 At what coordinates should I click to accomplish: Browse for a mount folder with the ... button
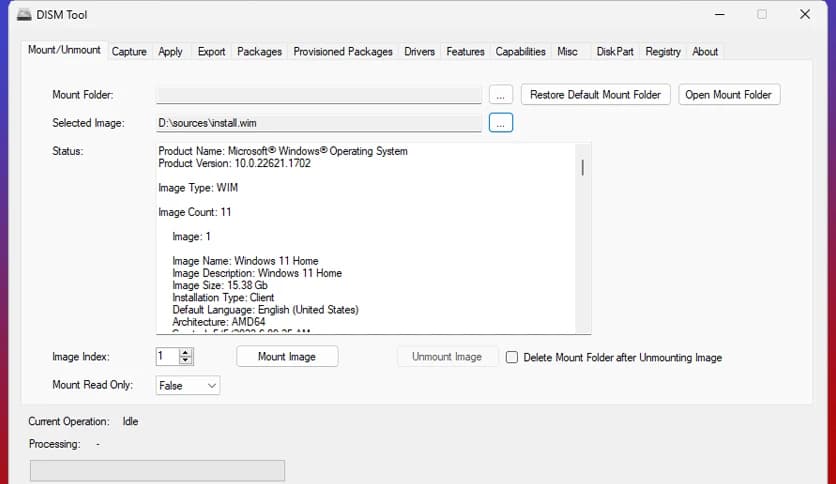pyautogui.click(x=501, y=95)
